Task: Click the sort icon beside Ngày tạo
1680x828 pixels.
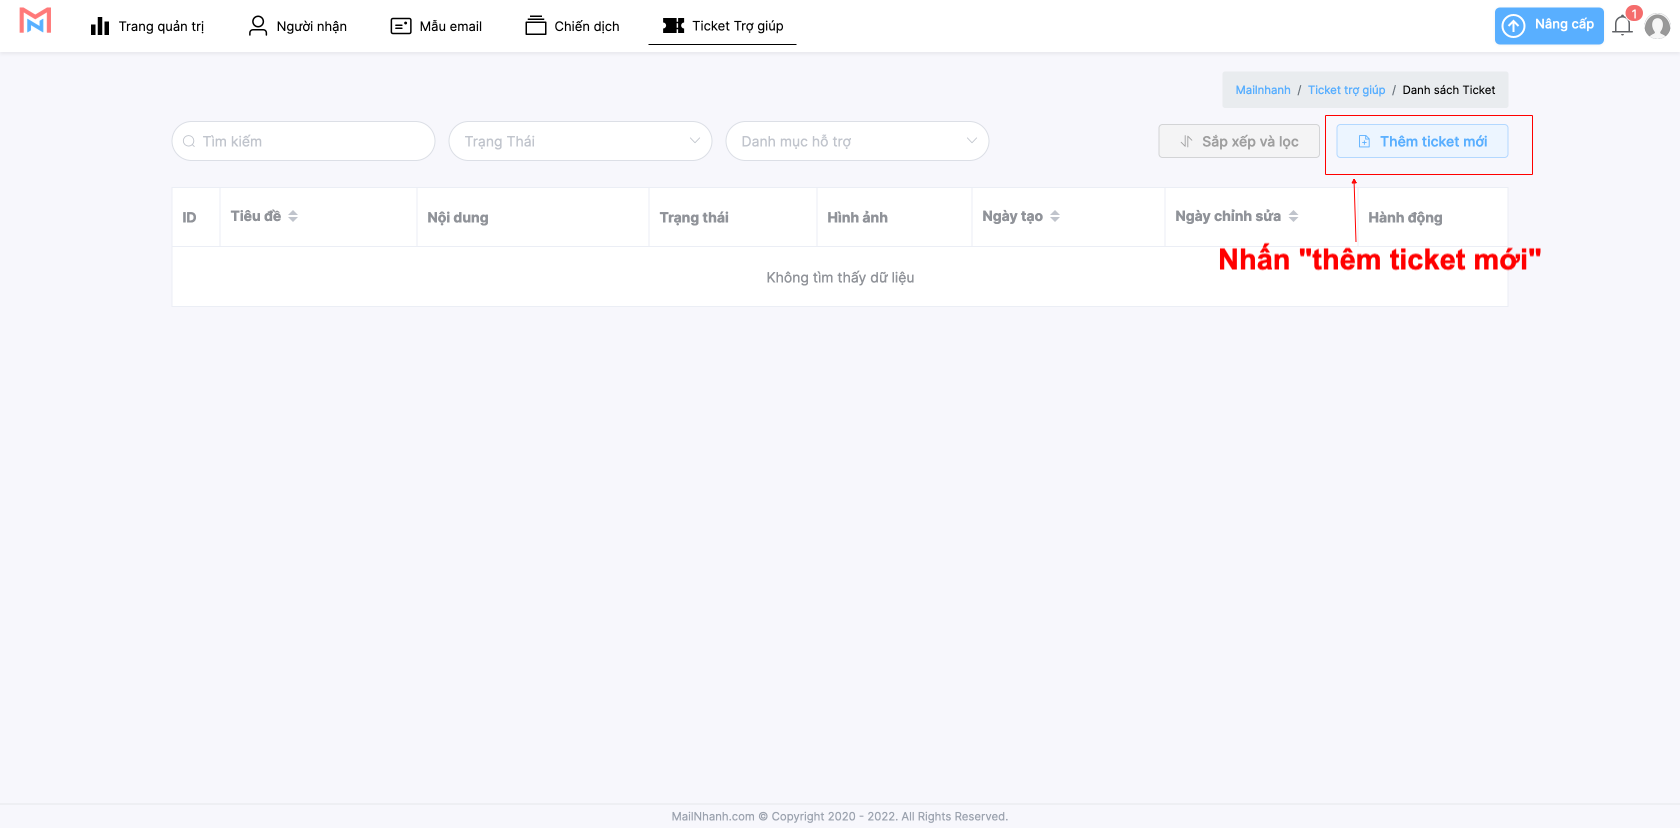Action: [1055, 216]
